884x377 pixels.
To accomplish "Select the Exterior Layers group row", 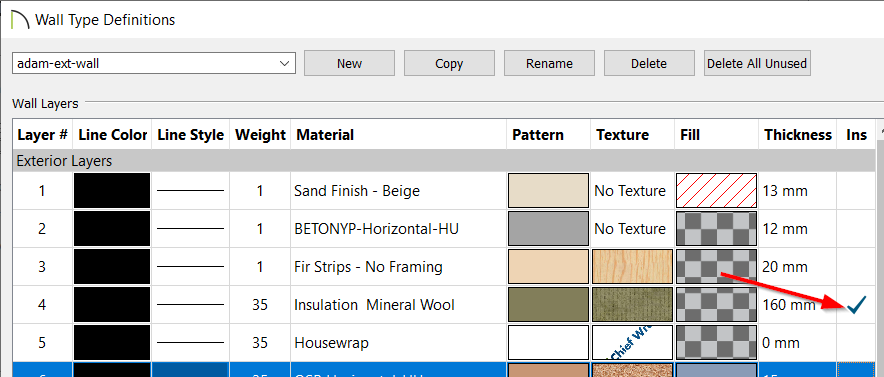I will [x=444, y=161].
